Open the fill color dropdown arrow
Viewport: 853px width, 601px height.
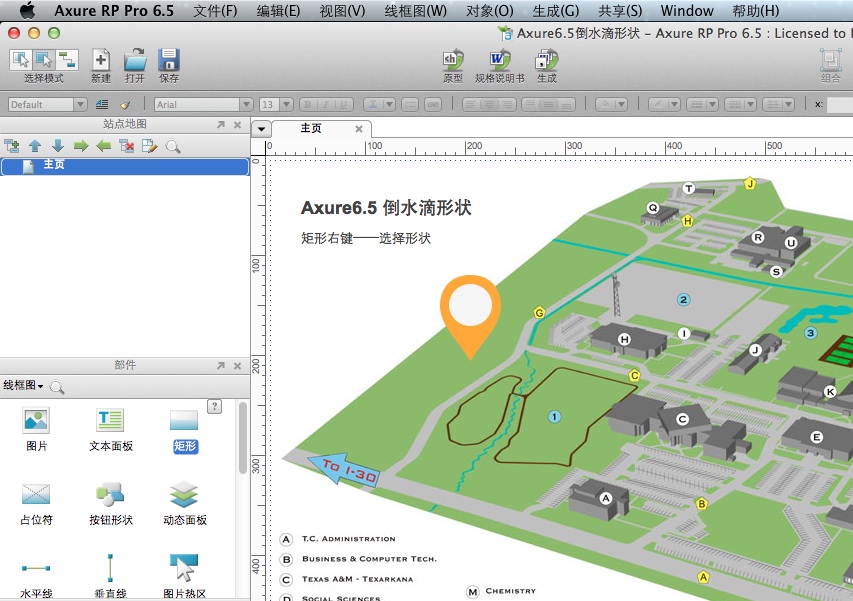(621, 104)
